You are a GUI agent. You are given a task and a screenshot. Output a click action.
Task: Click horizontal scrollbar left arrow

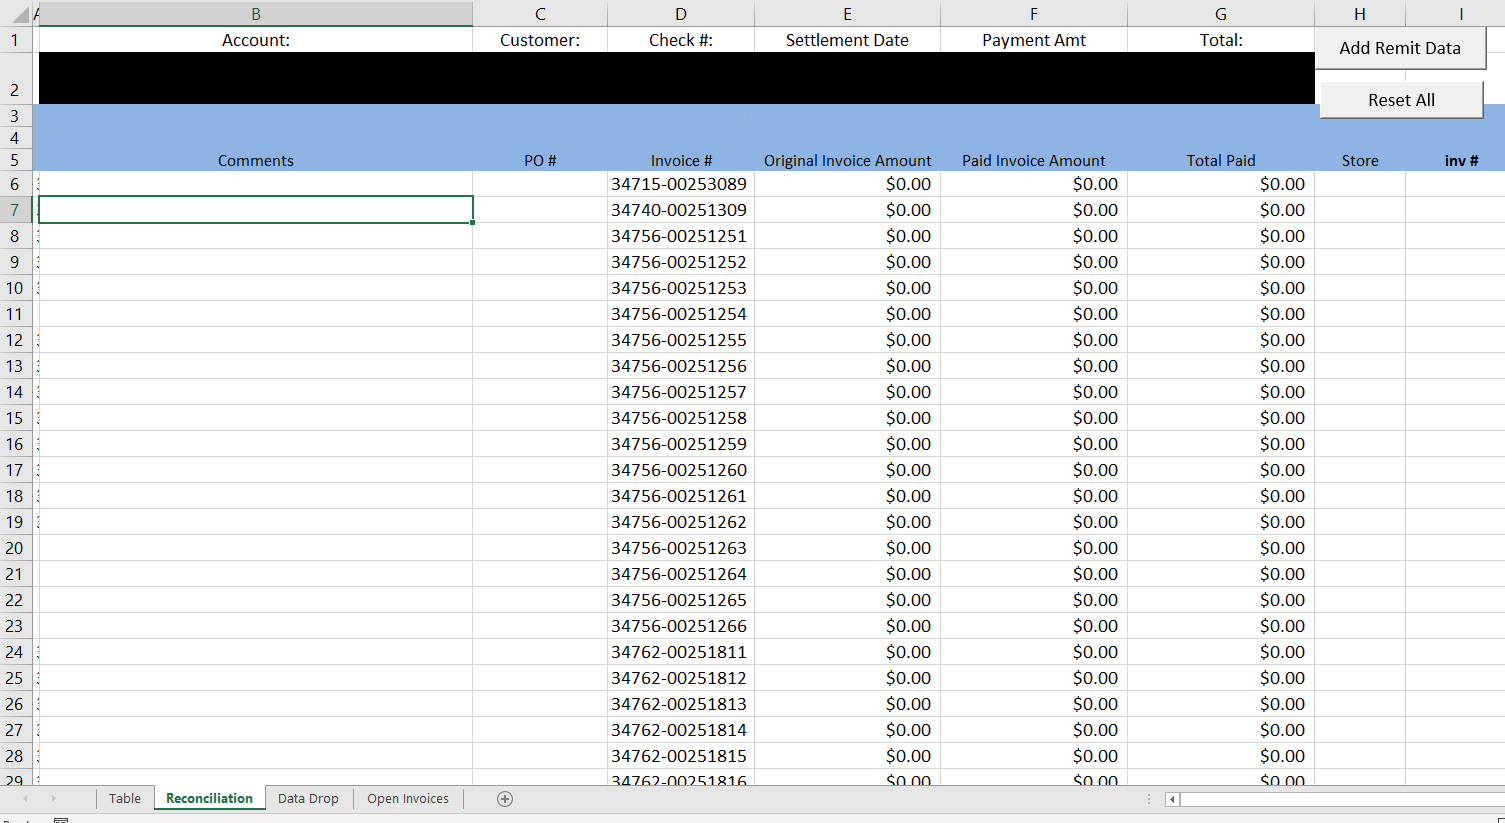[x=1172, y=799]
